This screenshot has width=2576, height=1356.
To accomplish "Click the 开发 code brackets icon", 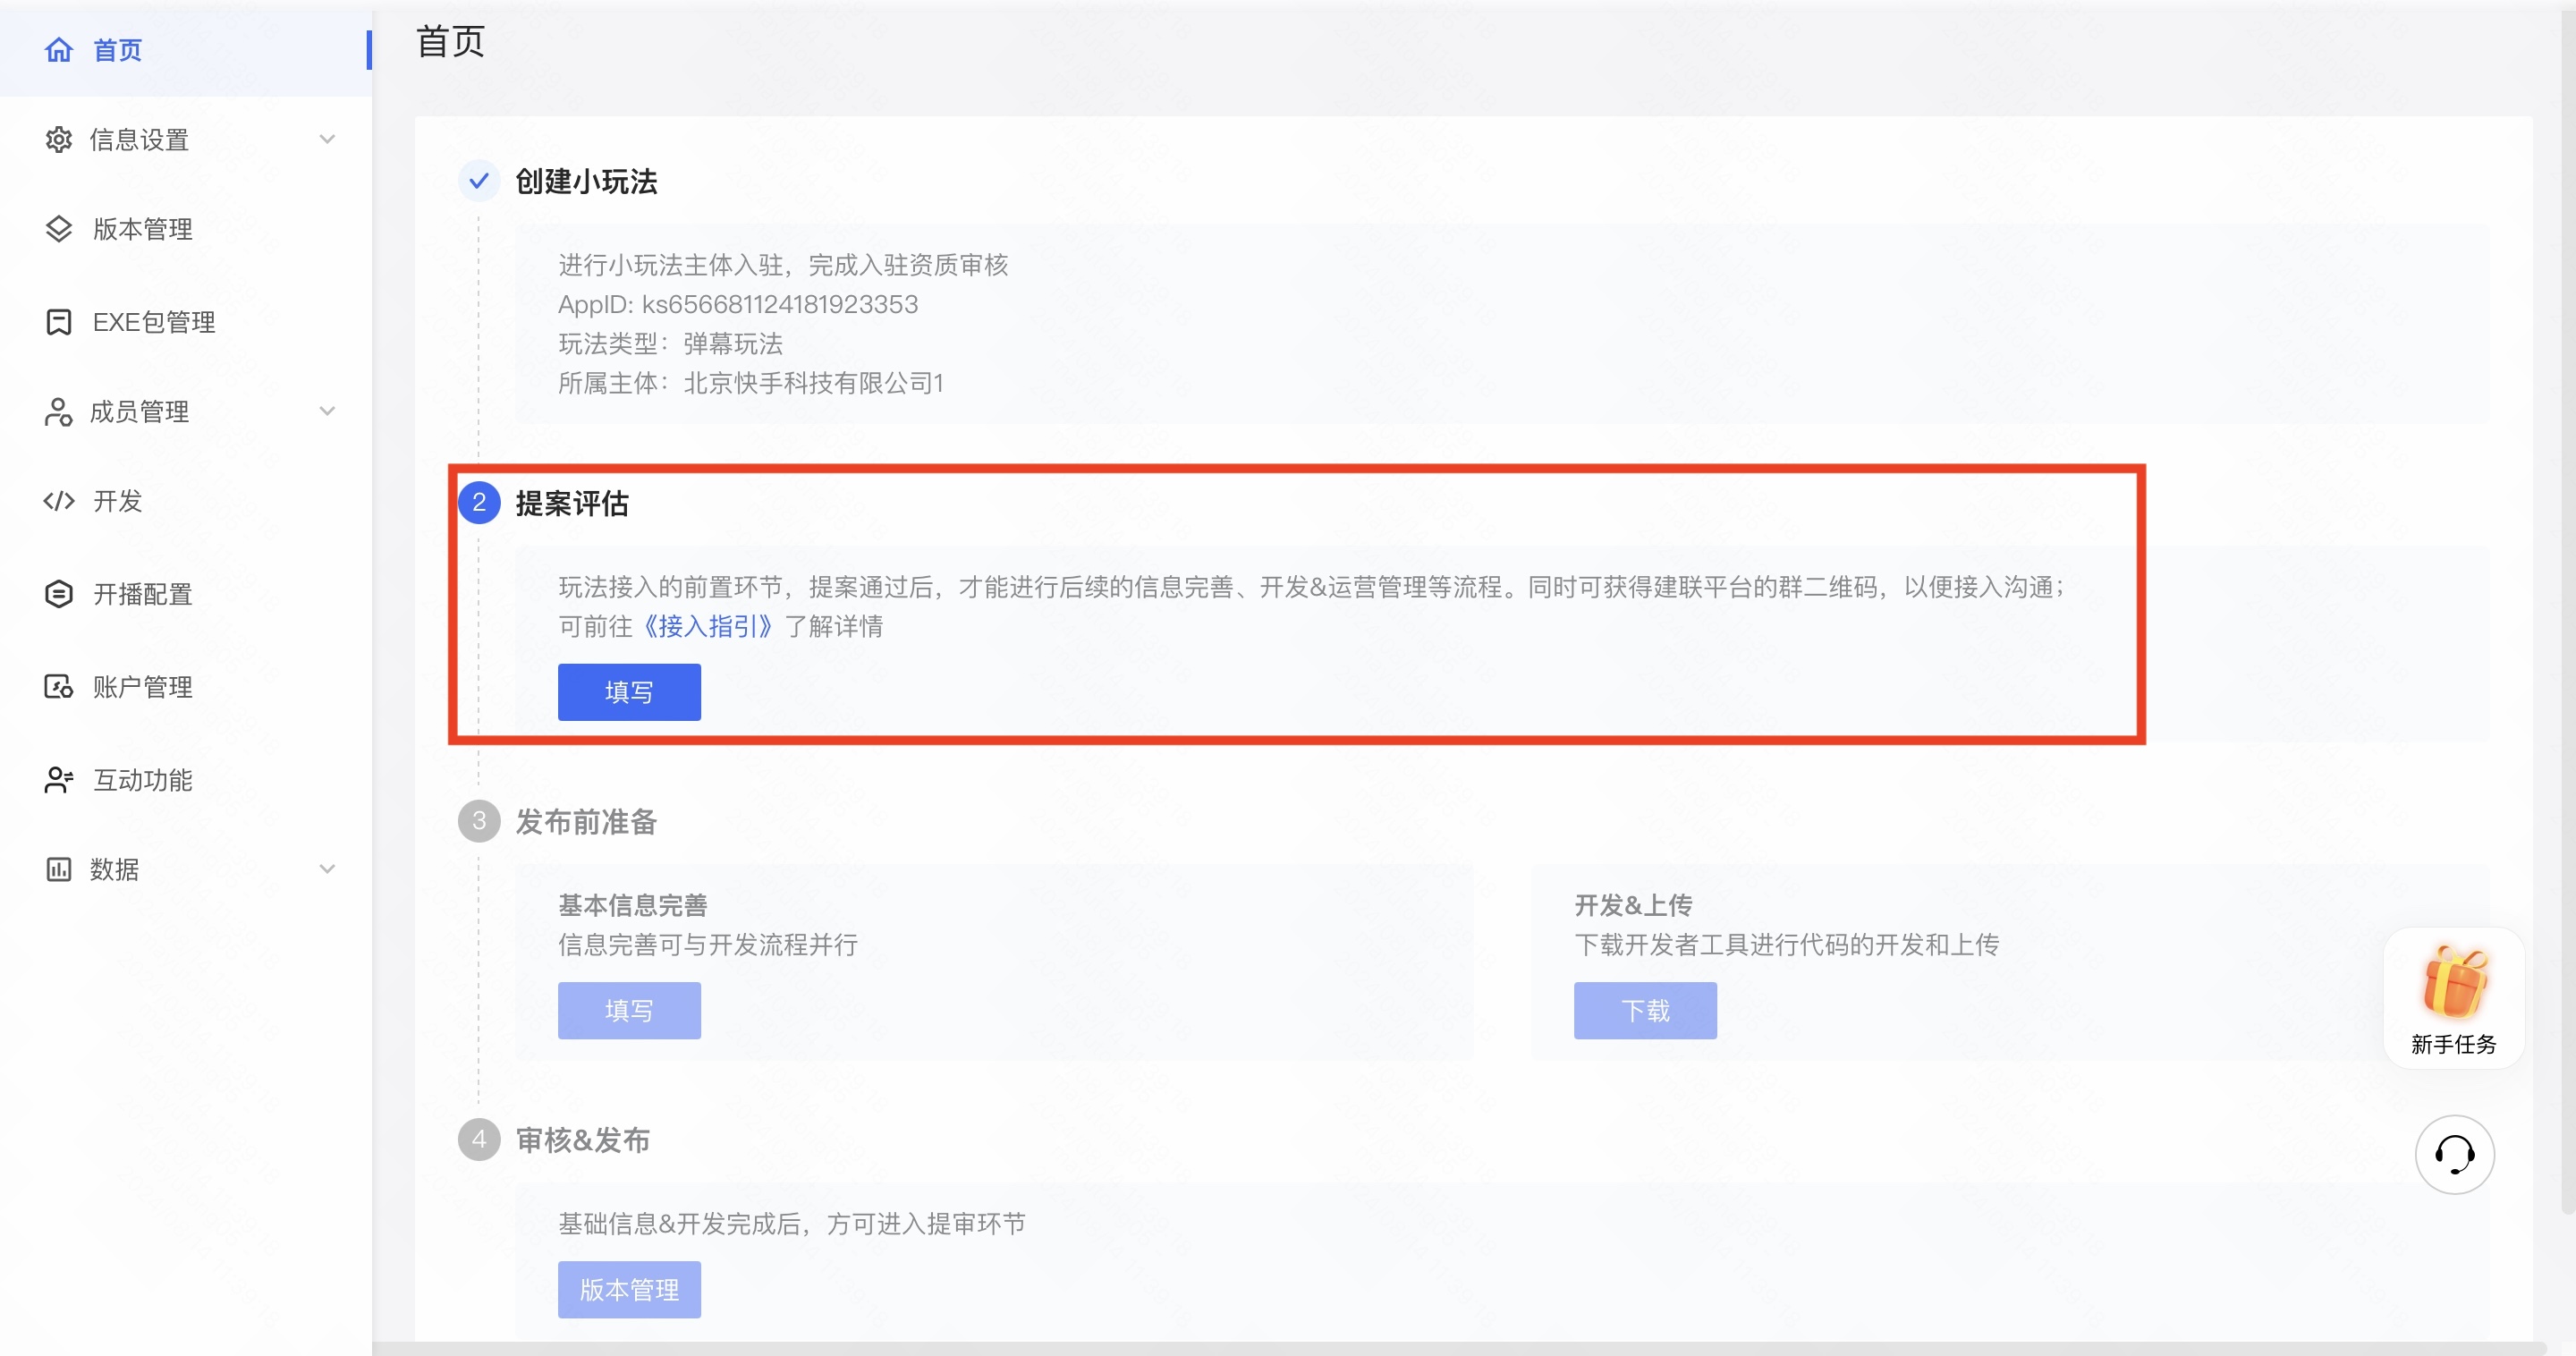I will pos(59,501).
